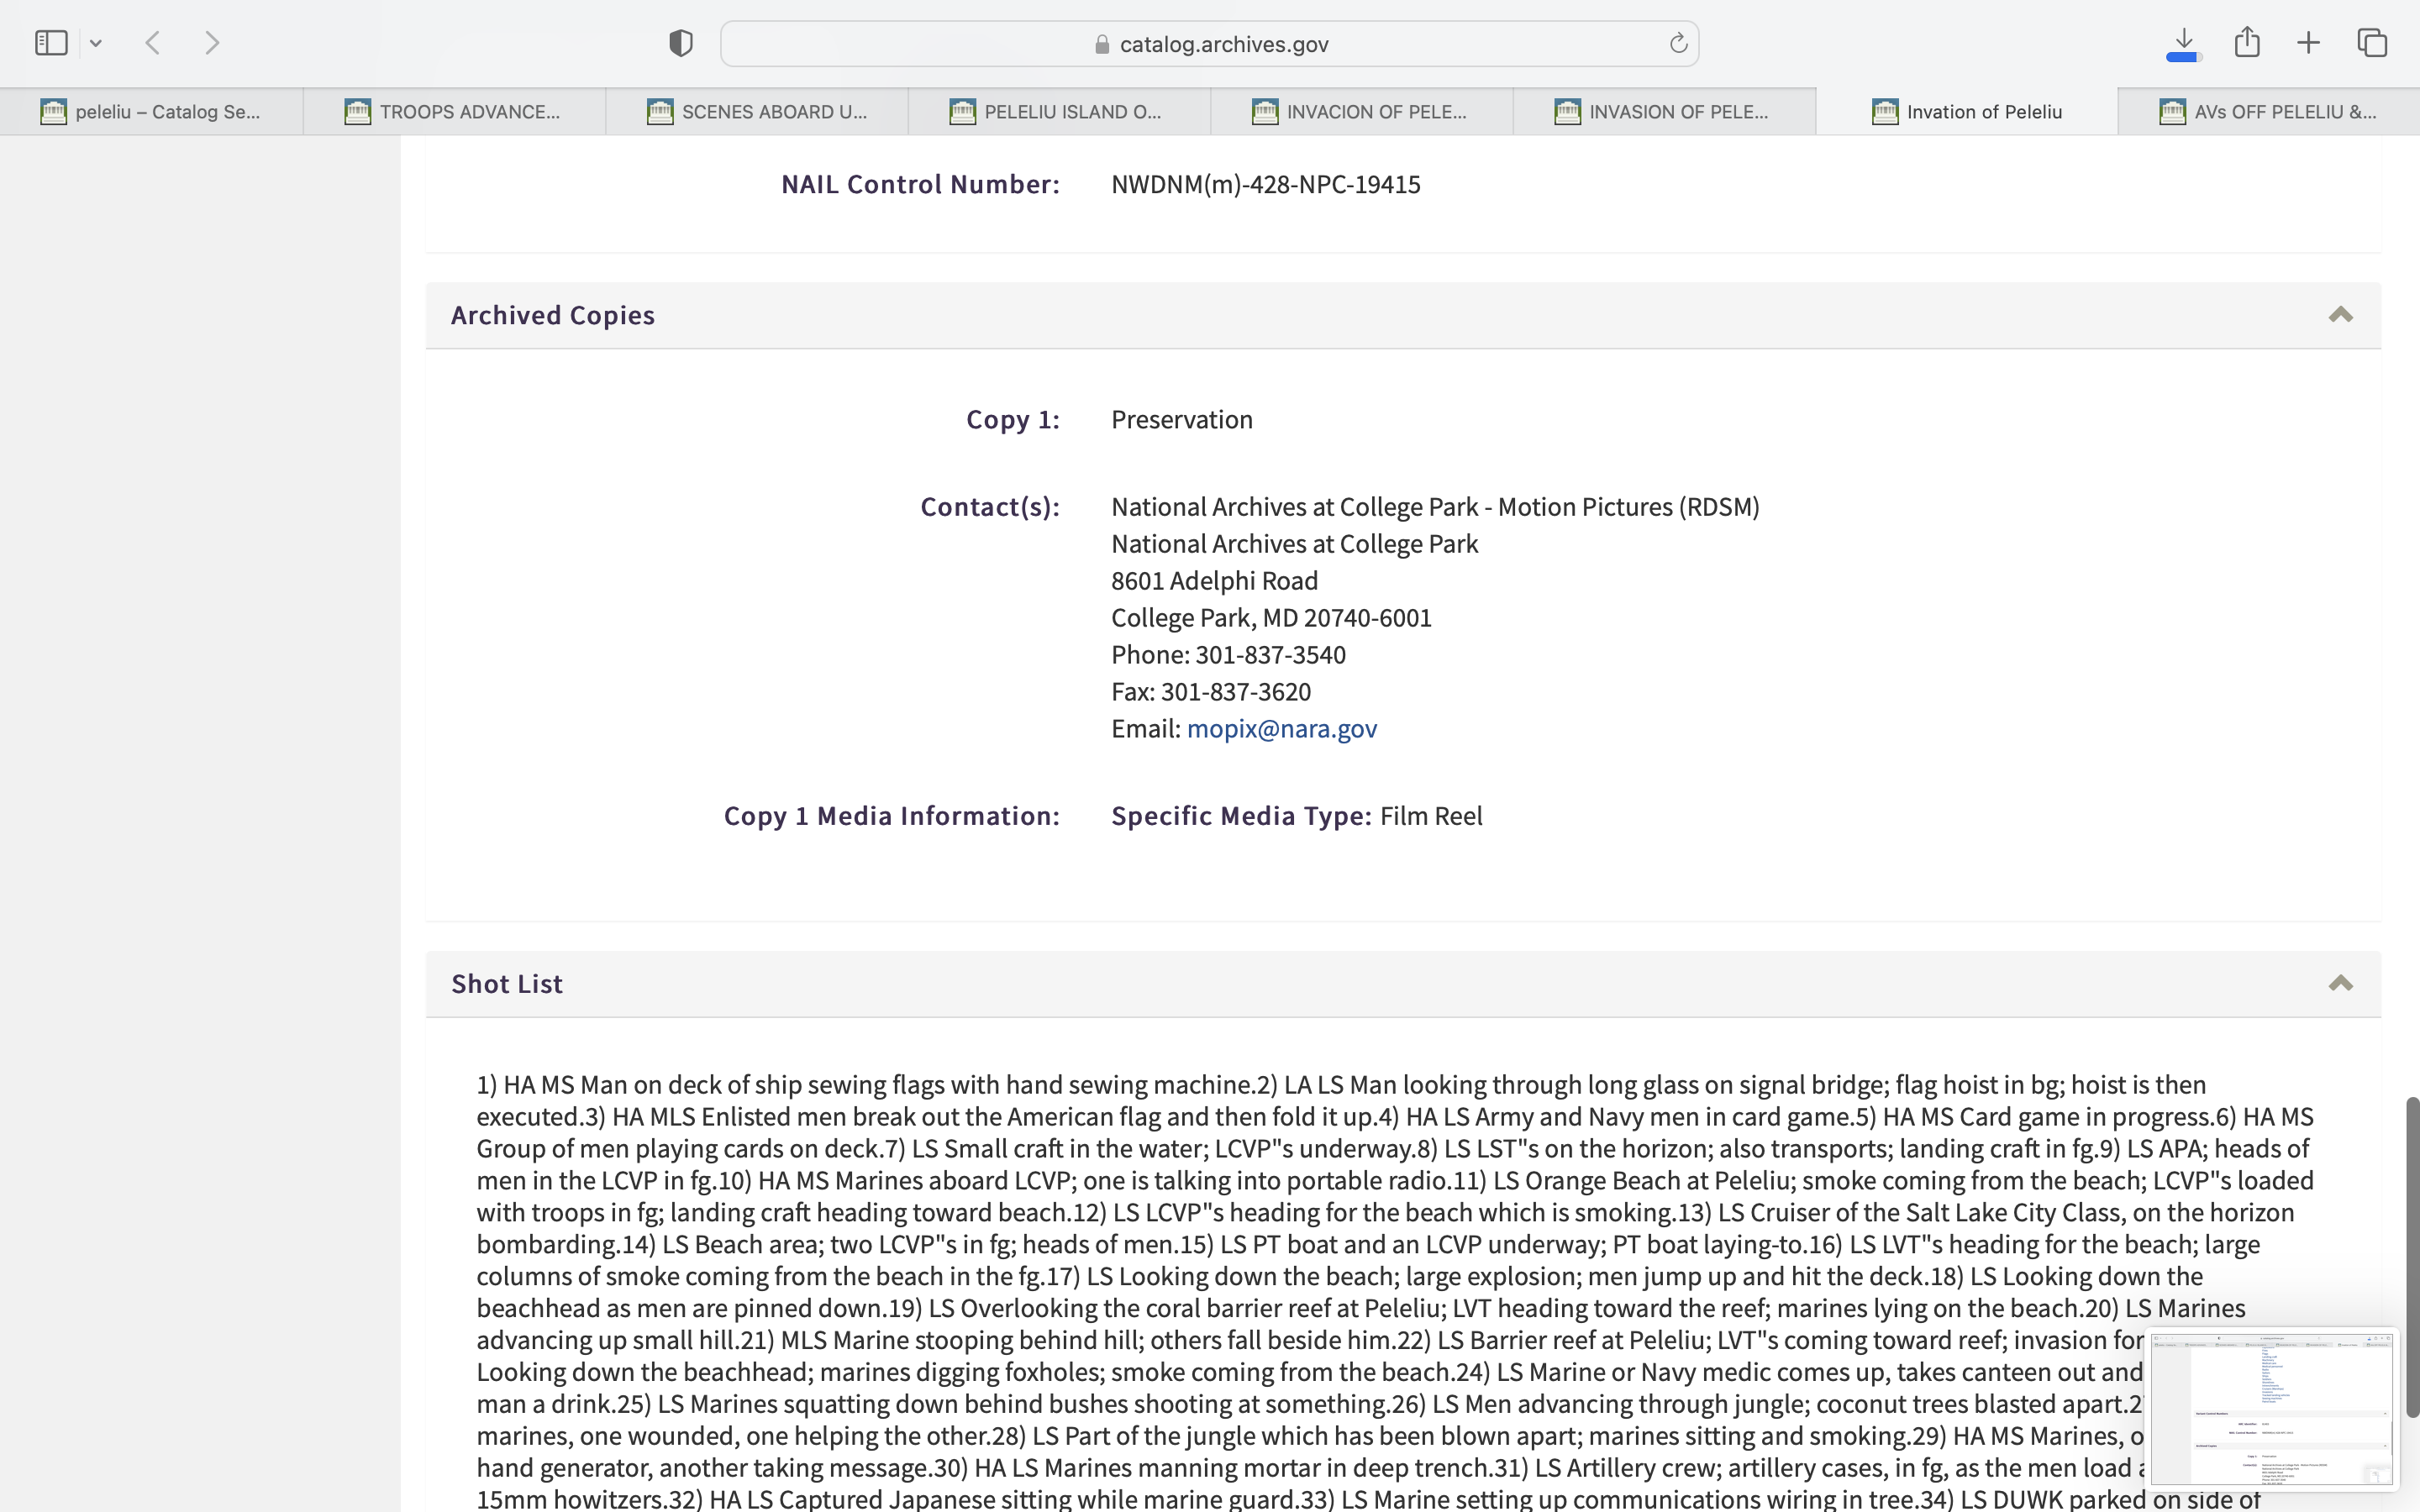2420x1512 pixels.
Task: Reload the page using the refresh icon
Action: point(1678,43)
